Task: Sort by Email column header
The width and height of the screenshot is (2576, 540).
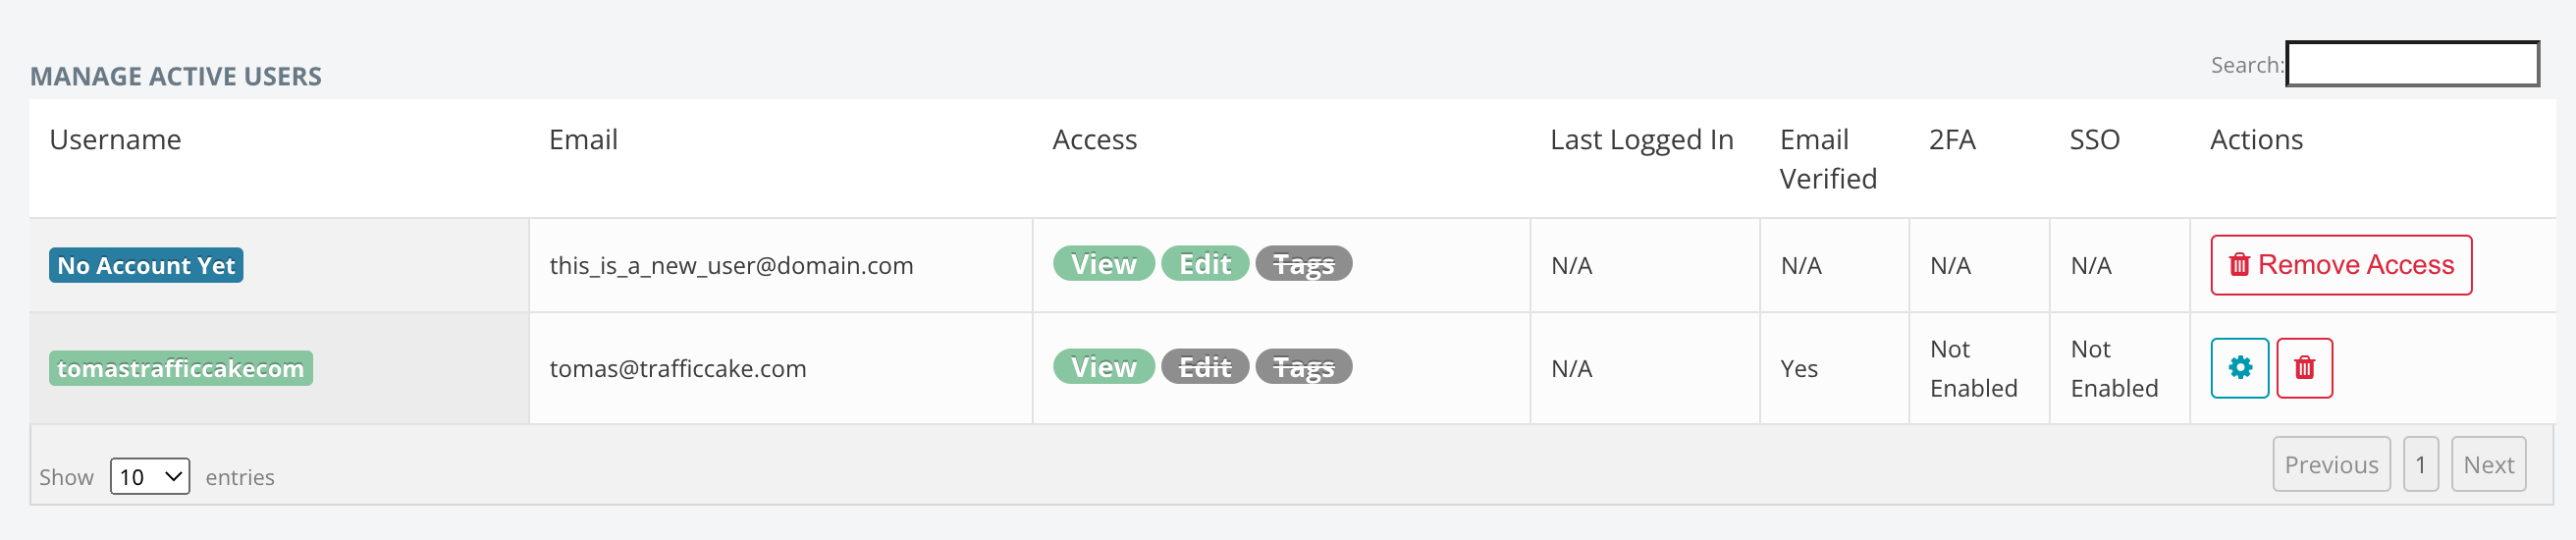Action: 583,140
